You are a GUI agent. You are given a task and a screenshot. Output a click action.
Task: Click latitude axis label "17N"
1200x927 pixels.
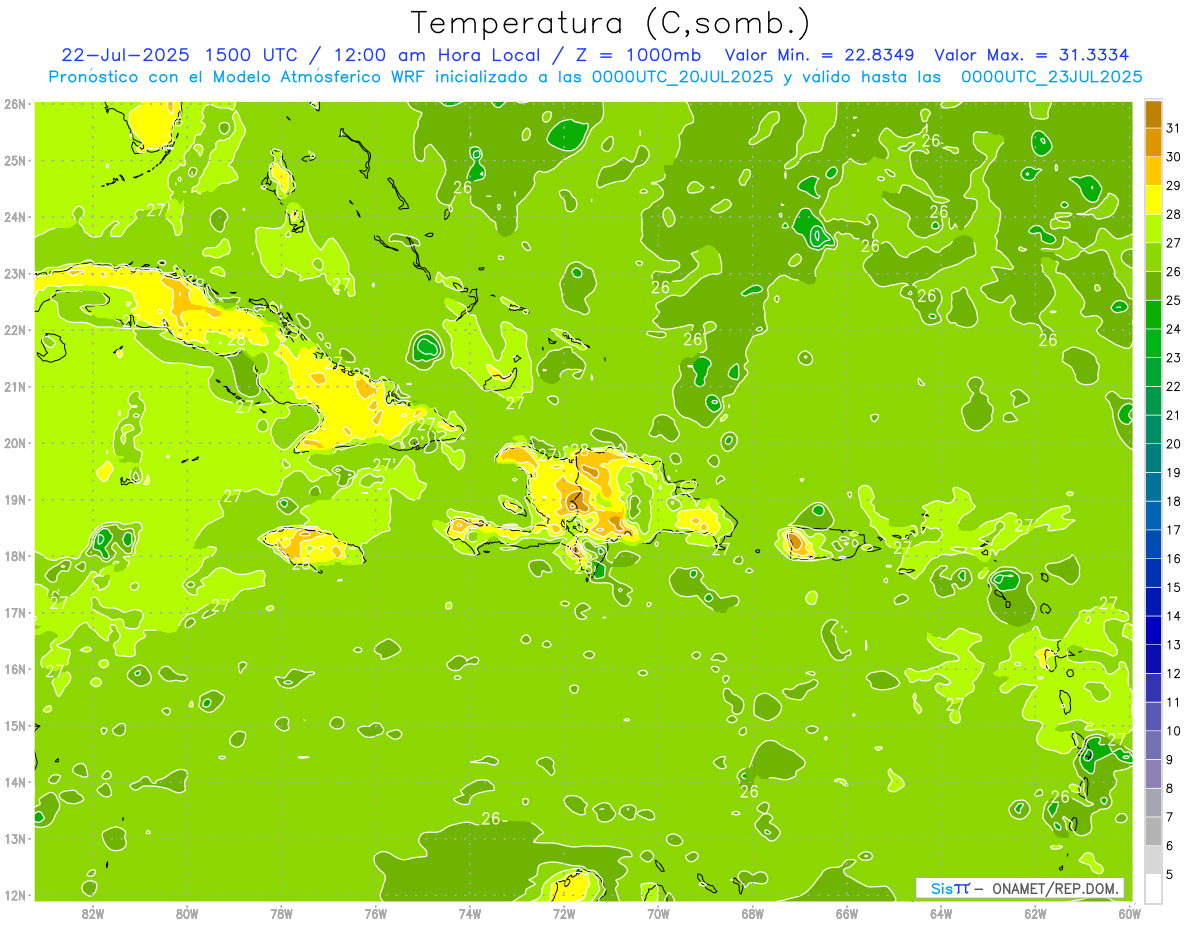tap(14, 612)
